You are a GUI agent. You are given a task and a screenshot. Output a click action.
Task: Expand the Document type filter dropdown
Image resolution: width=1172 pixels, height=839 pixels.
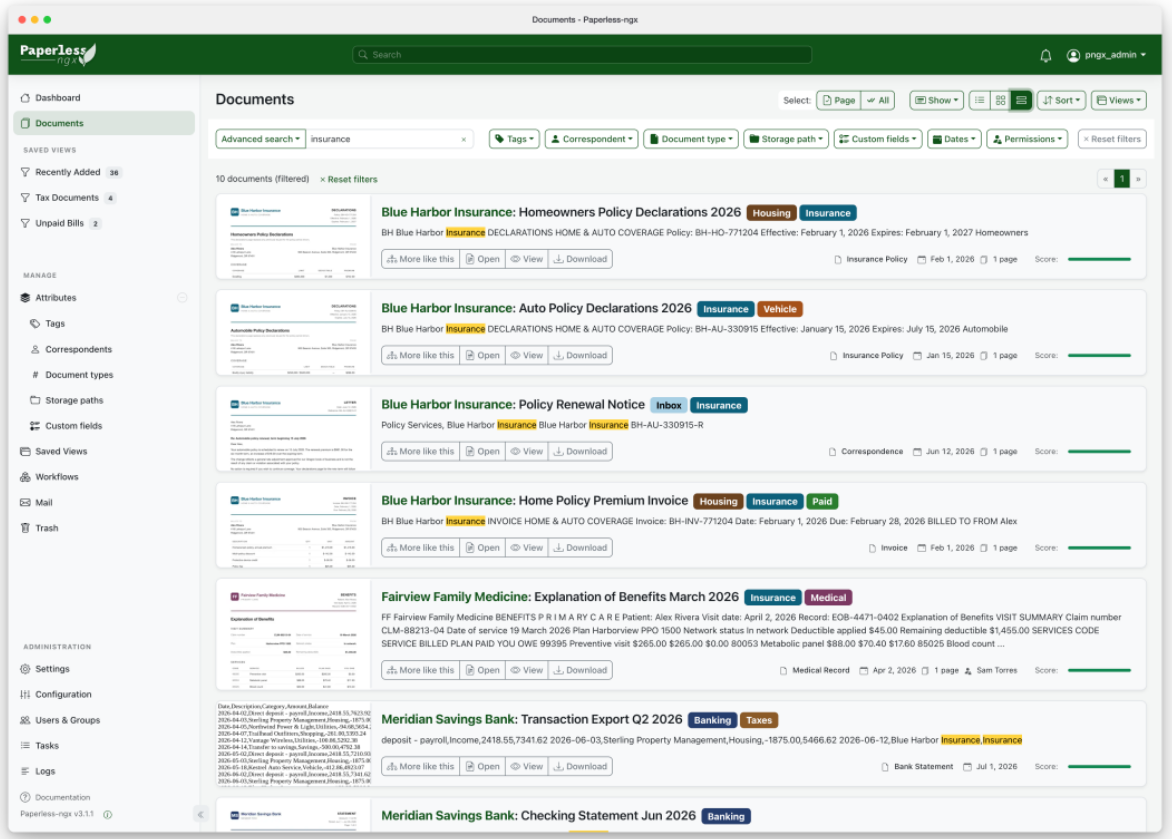point(691,139)
